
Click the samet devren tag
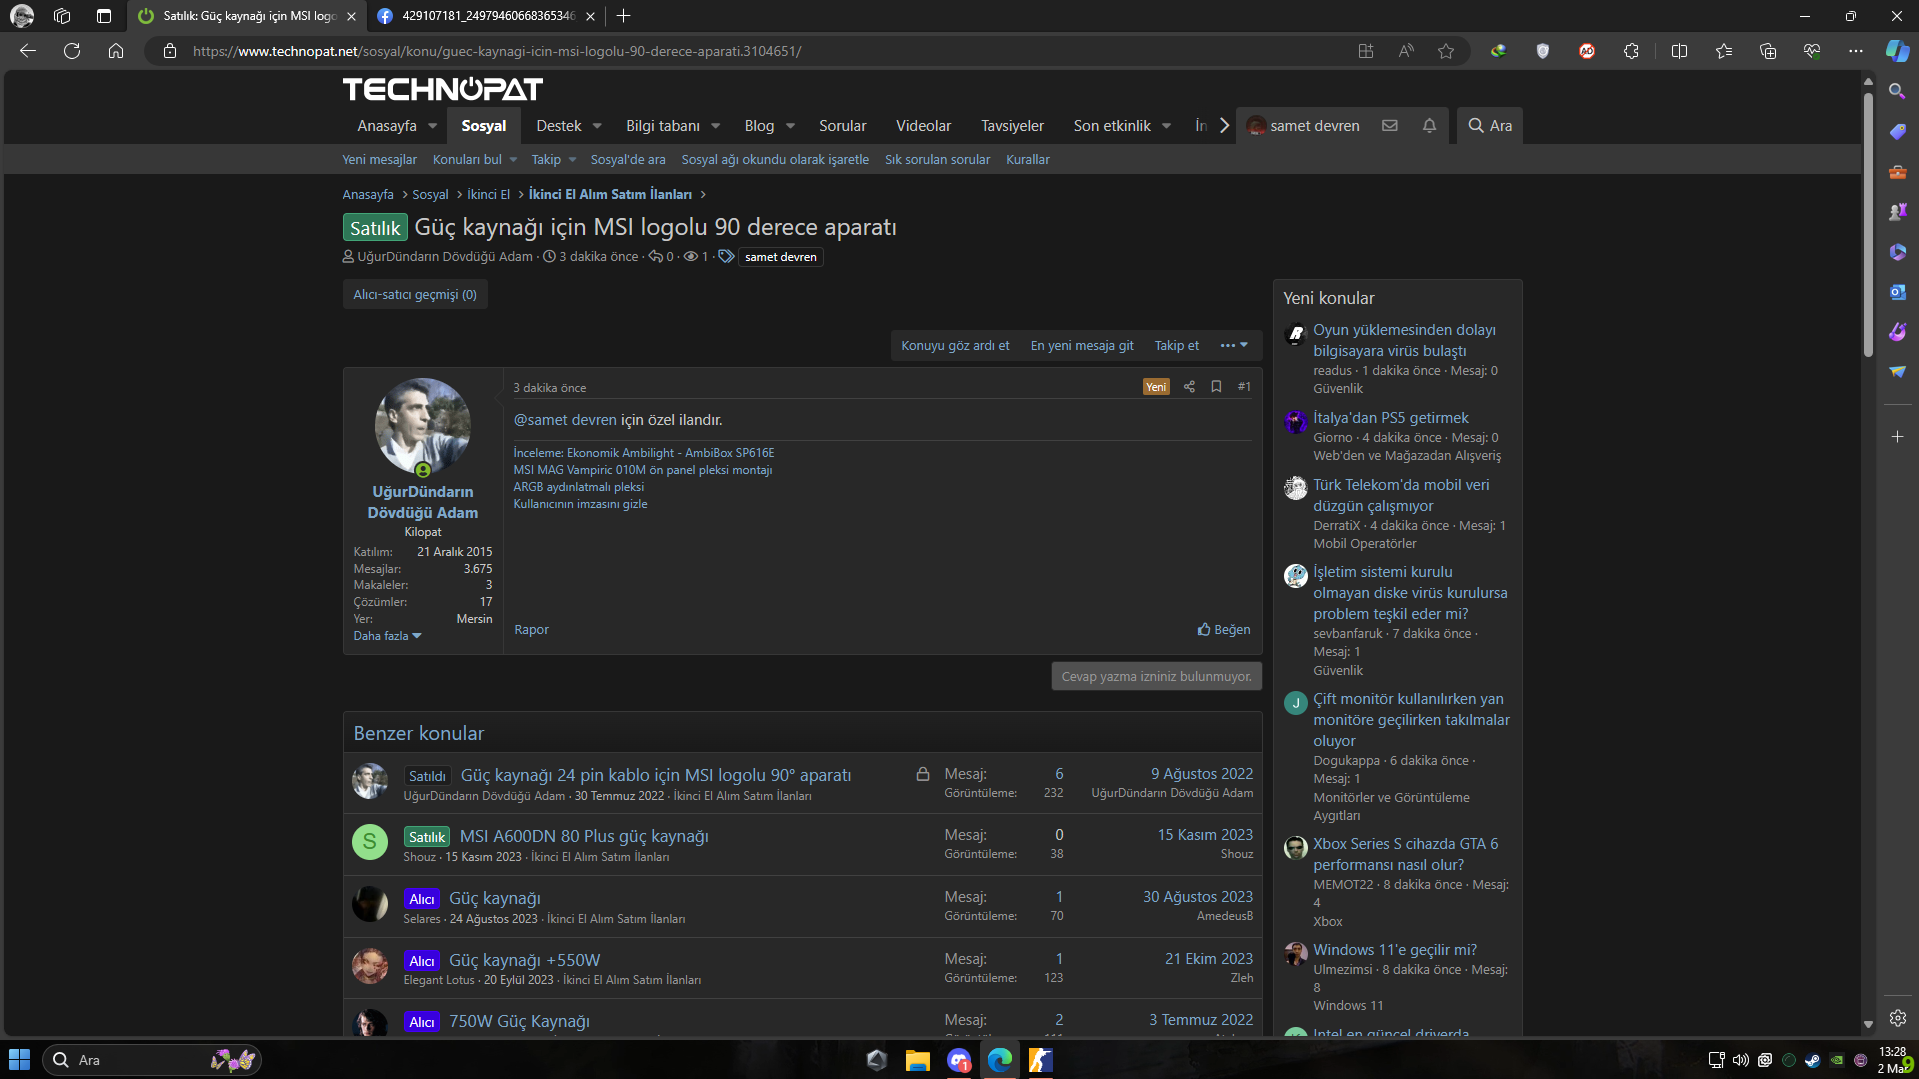pos(780,257)
